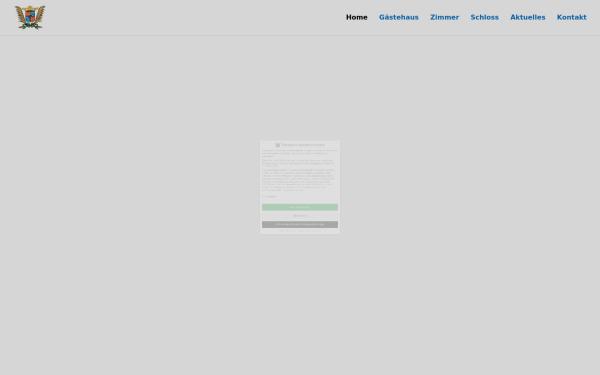The image size is (600, 375).
Task: Navigate to the Schloss page
Action: point(484,17)
